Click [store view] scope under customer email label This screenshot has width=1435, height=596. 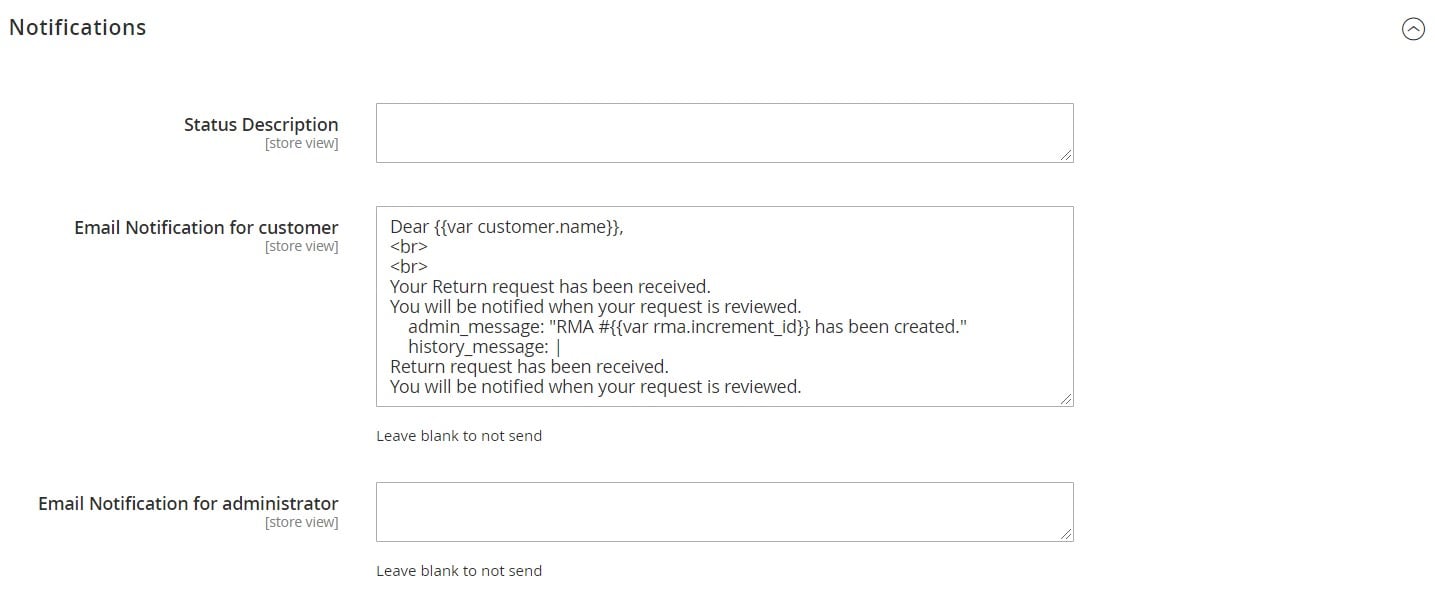point(301,246)
